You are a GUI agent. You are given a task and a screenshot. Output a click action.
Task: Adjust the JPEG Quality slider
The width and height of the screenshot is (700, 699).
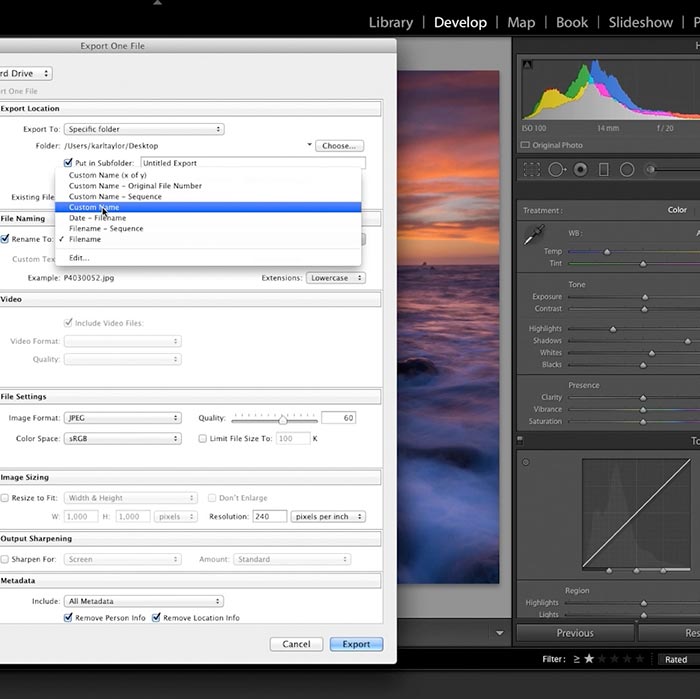tap(283, 420)
